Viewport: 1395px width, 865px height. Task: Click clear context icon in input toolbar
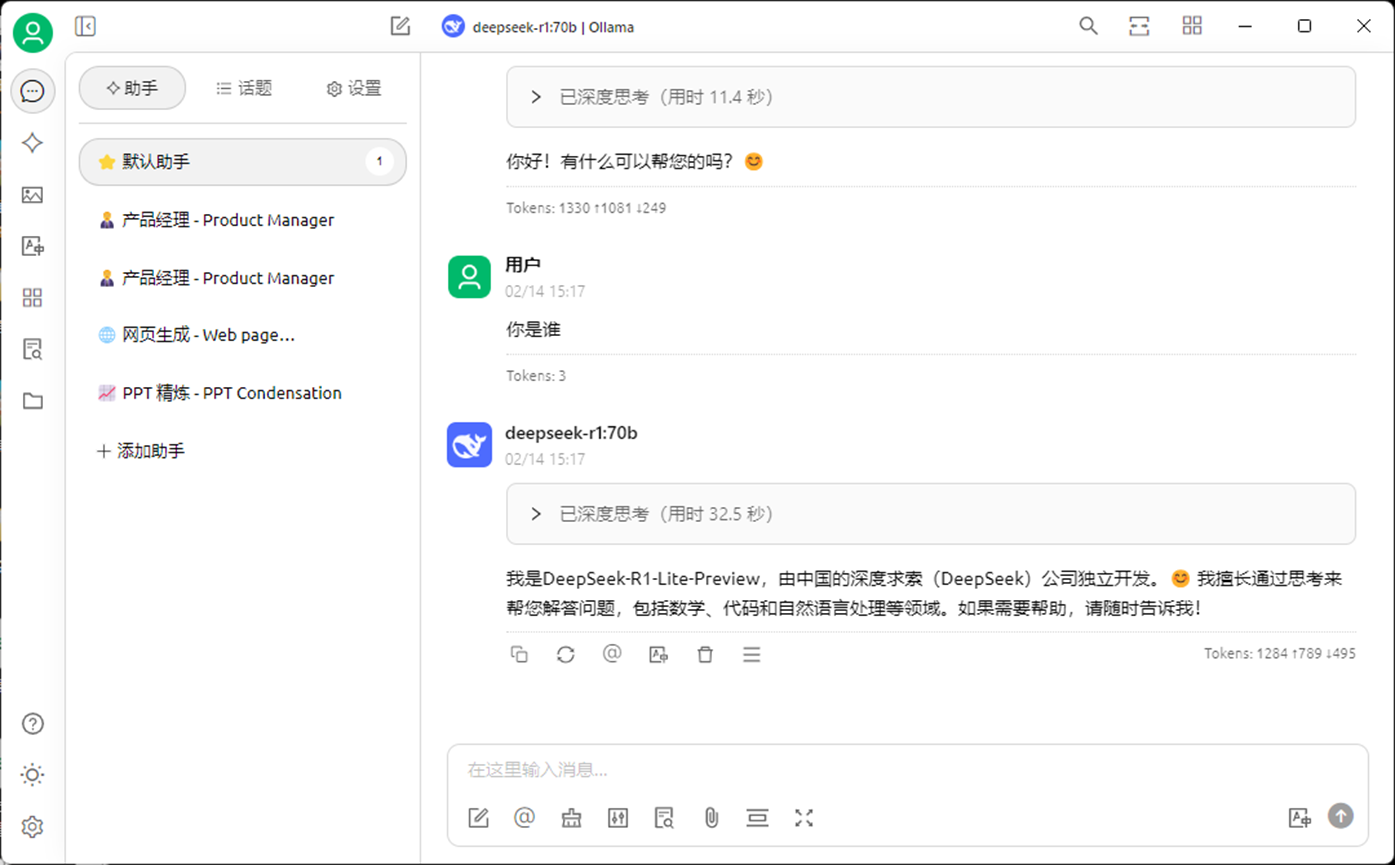click(757, 818)
